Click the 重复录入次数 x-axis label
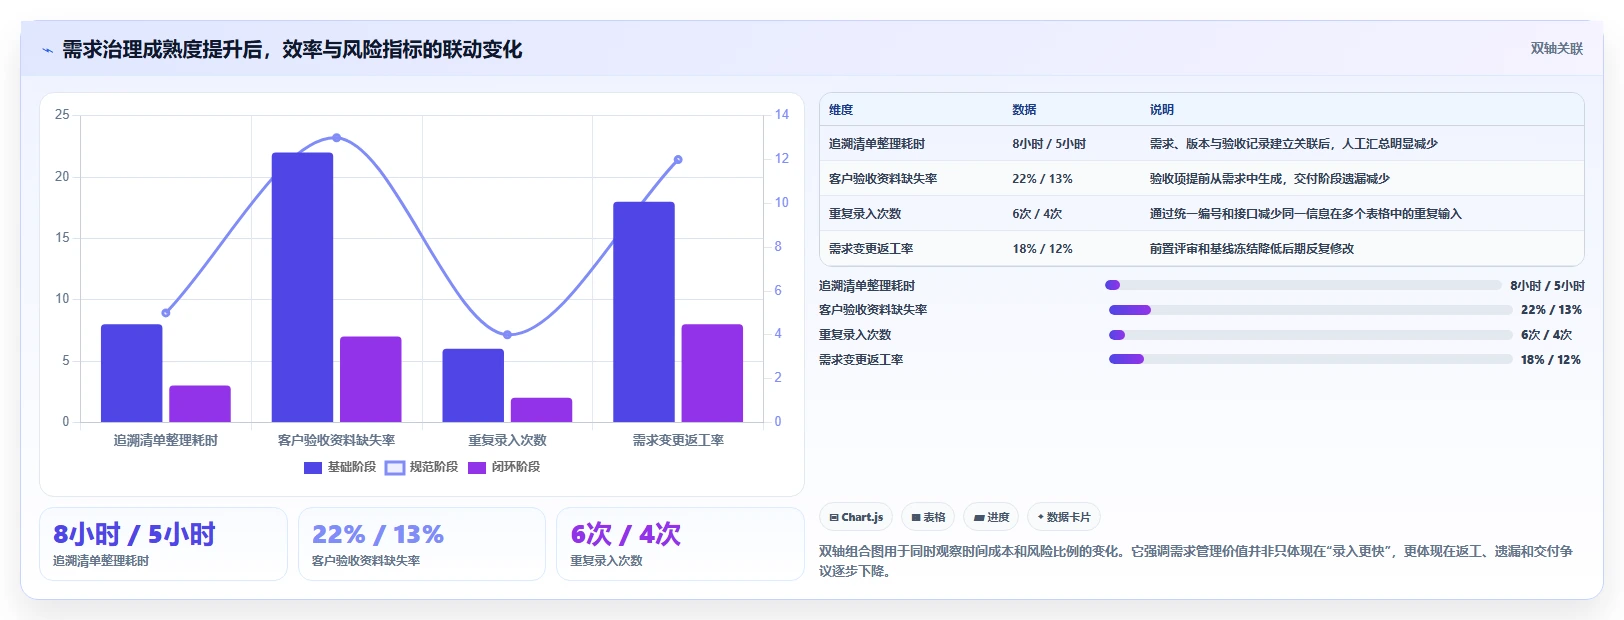Viewport: 1624px width, 620px height. coord(507,440)
